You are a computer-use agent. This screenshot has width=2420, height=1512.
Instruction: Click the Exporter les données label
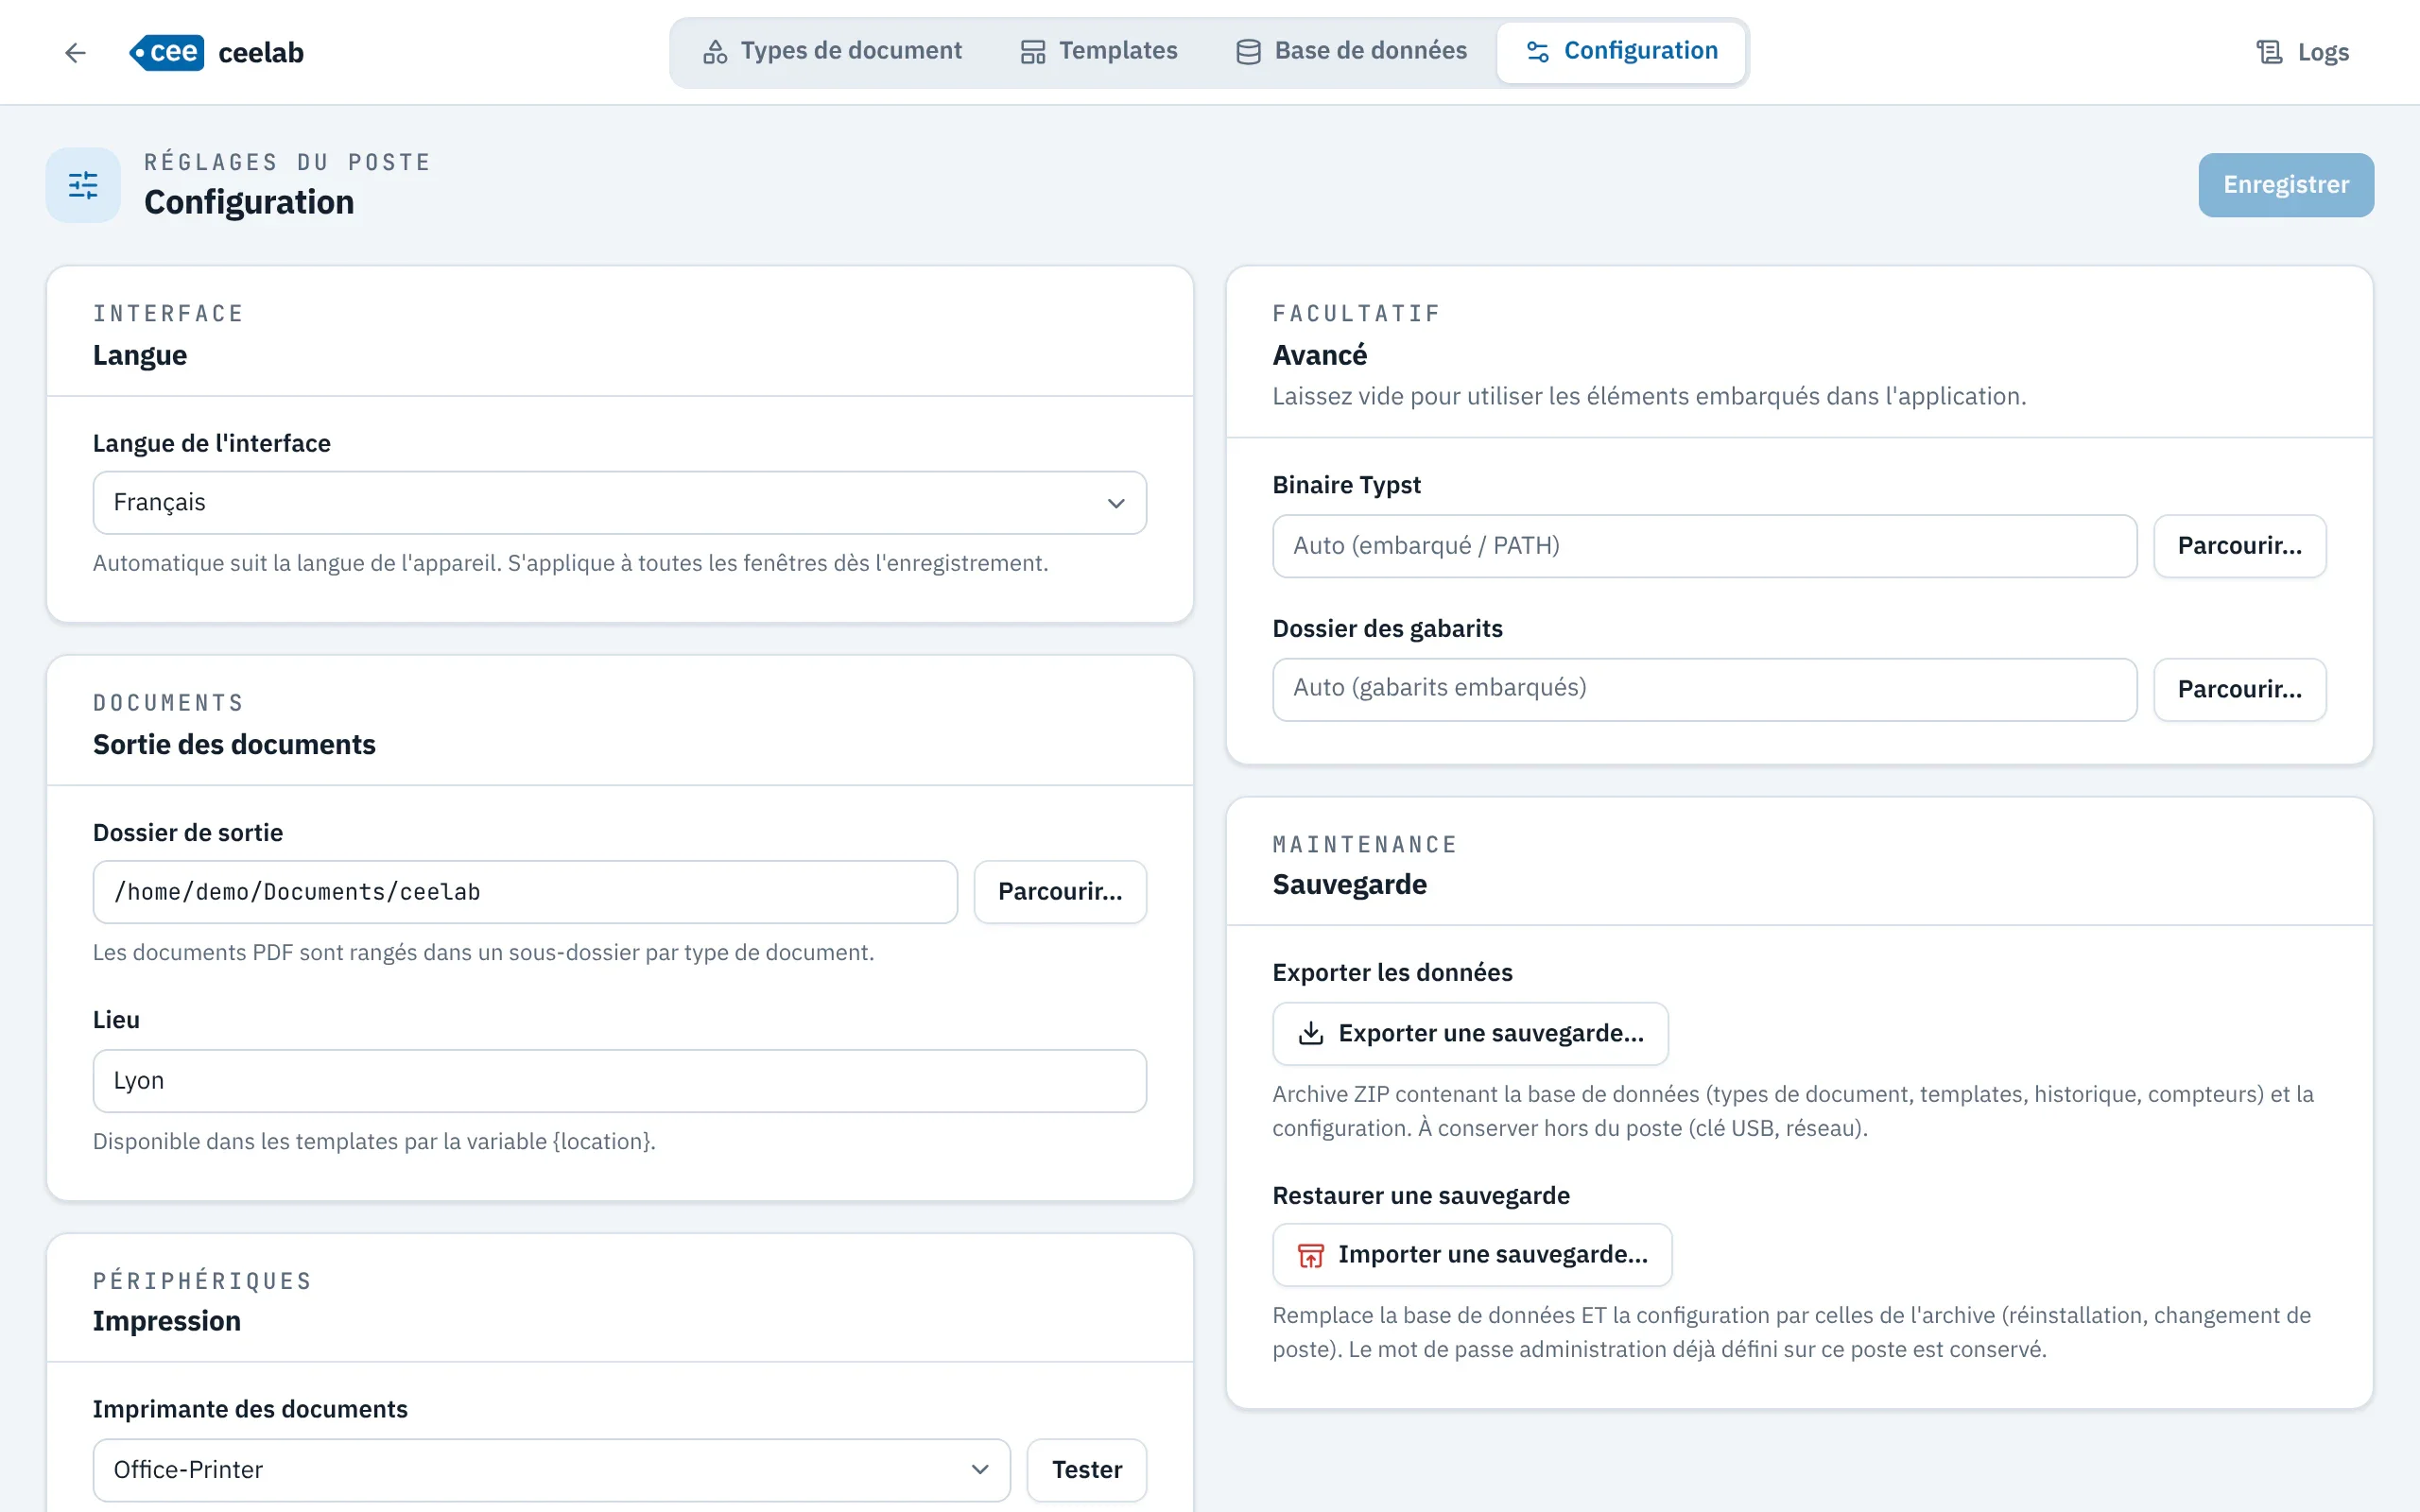[1392, 973]
